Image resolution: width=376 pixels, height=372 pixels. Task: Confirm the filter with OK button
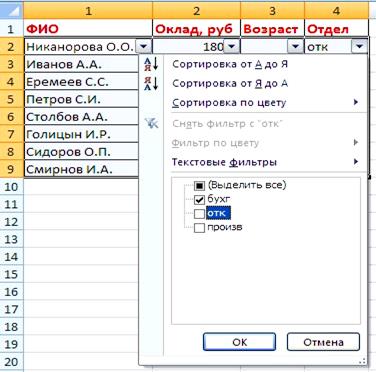click(240, 342)
